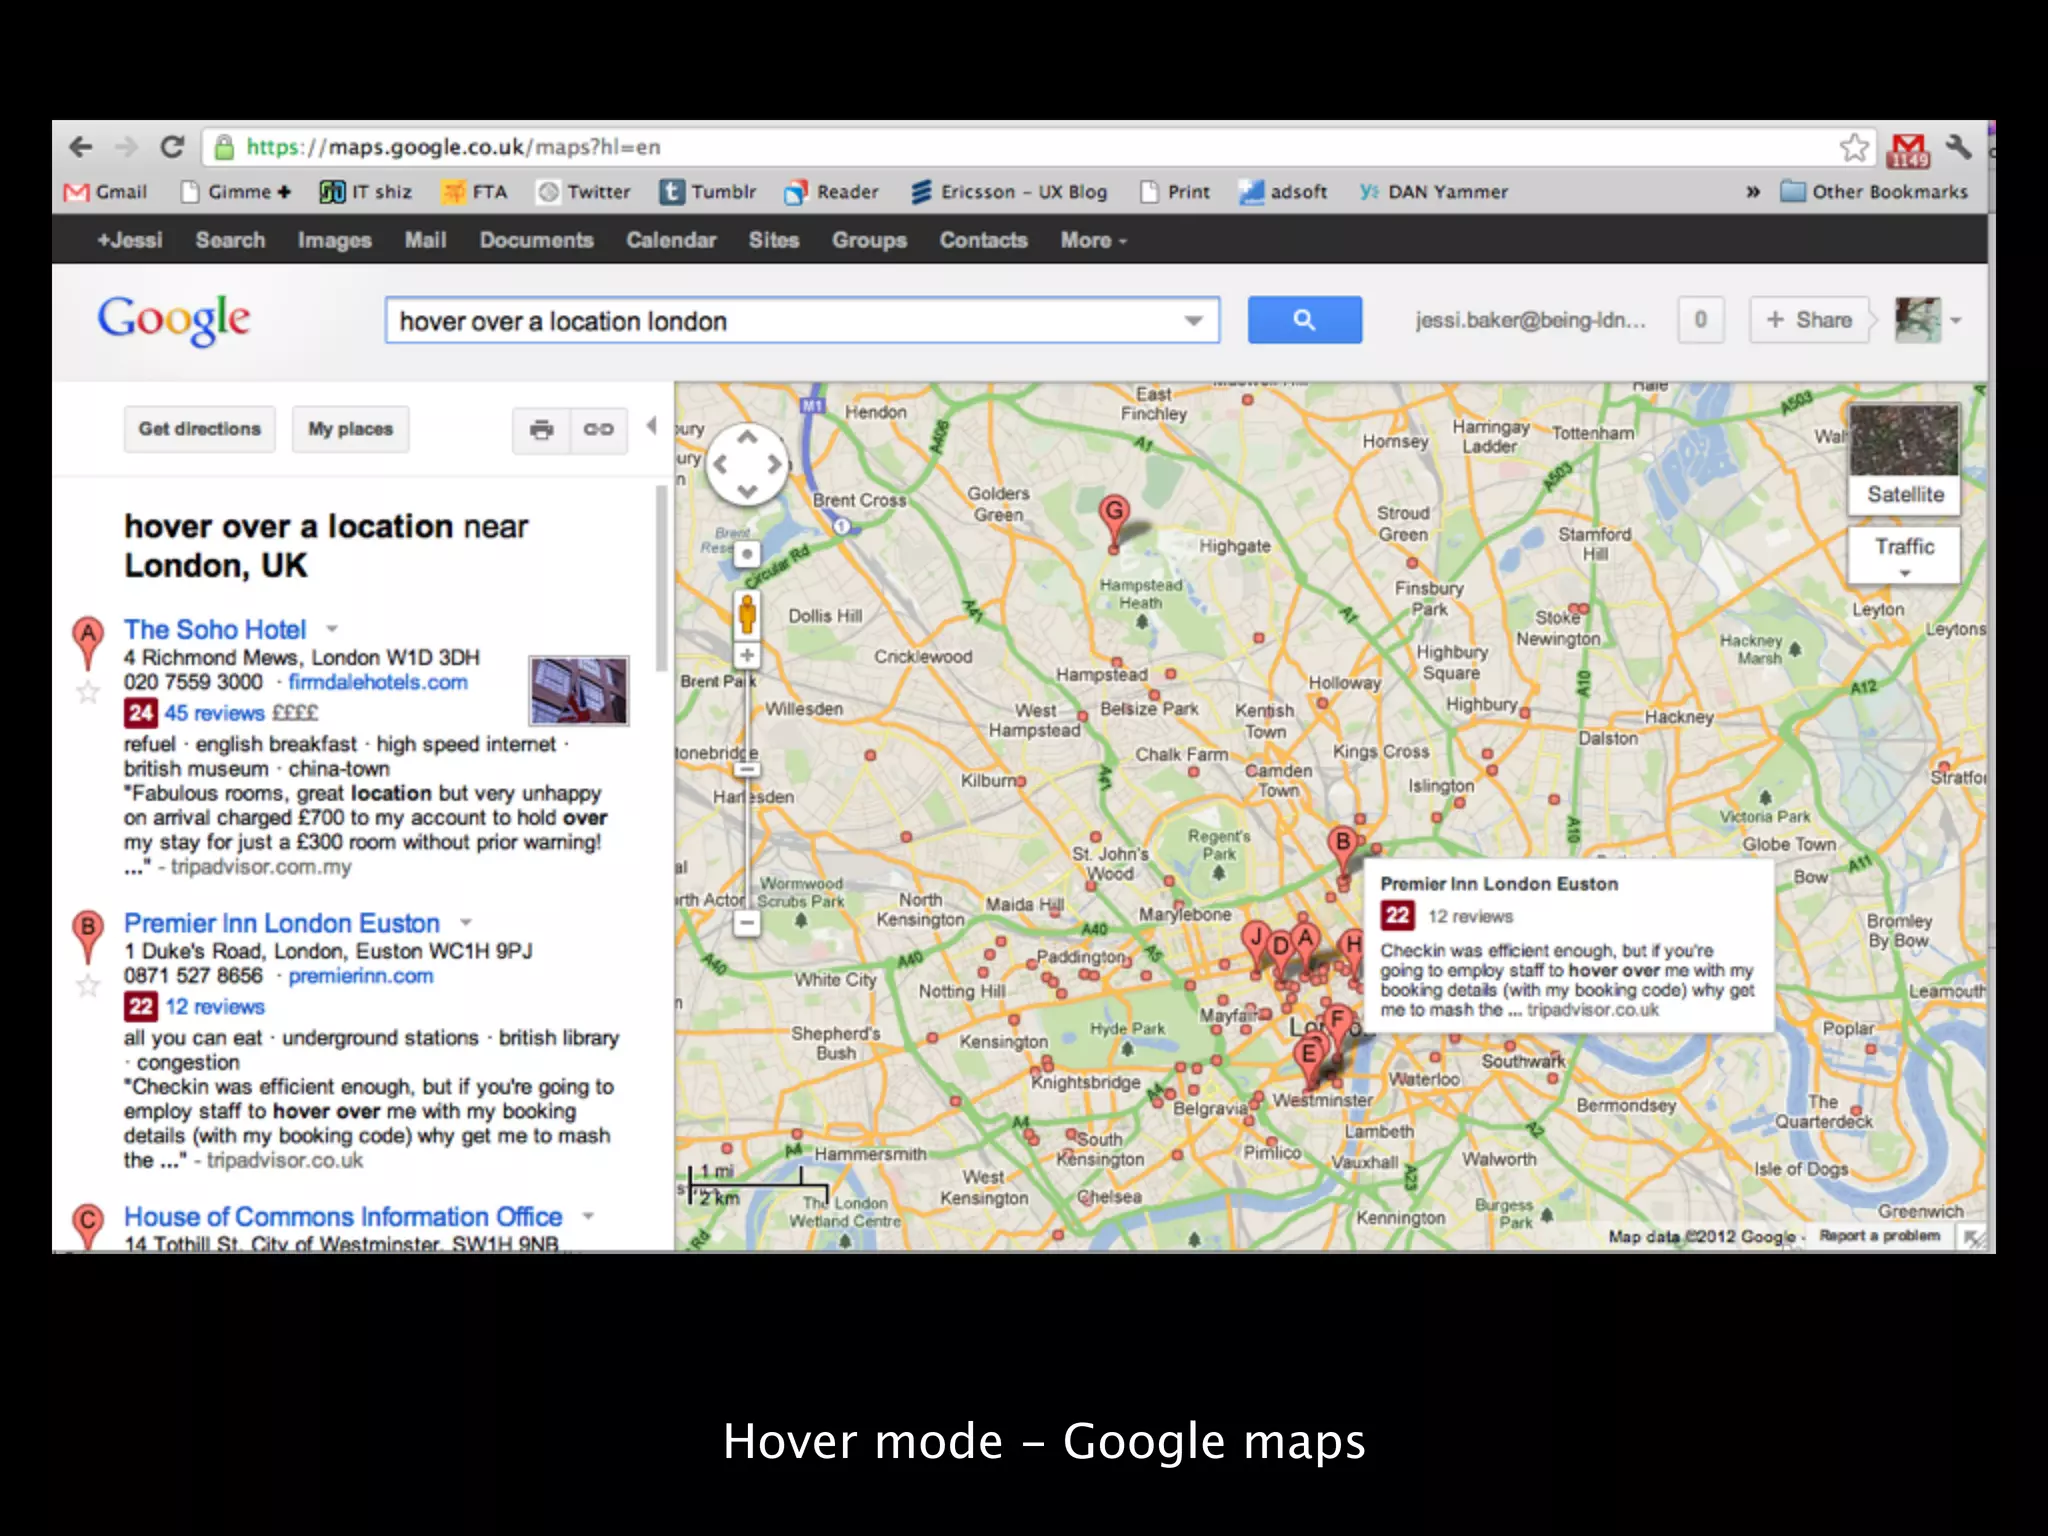Screen dimensions: 2048x1536
Task: Open Contacts in Google bar
Action: [983, 241]
